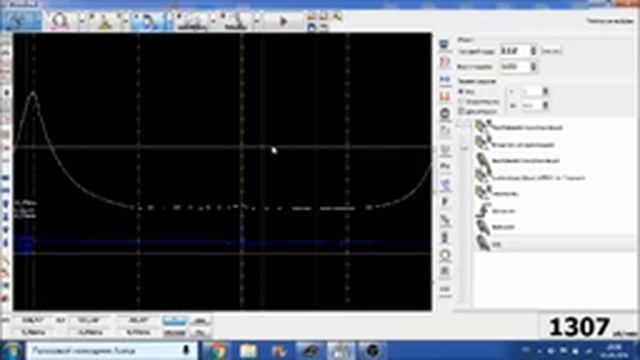Click the second red icon in right vertical toolbar
Viewport: 640px width, 360px height.
point(444,62)
